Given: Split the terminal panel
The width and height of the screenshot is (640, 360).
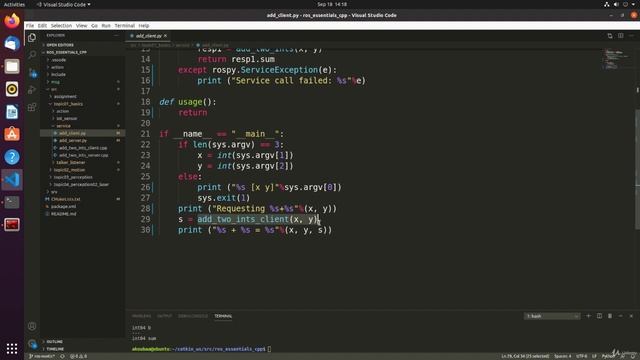Looking at the screenshot, I should coord(599,316).
